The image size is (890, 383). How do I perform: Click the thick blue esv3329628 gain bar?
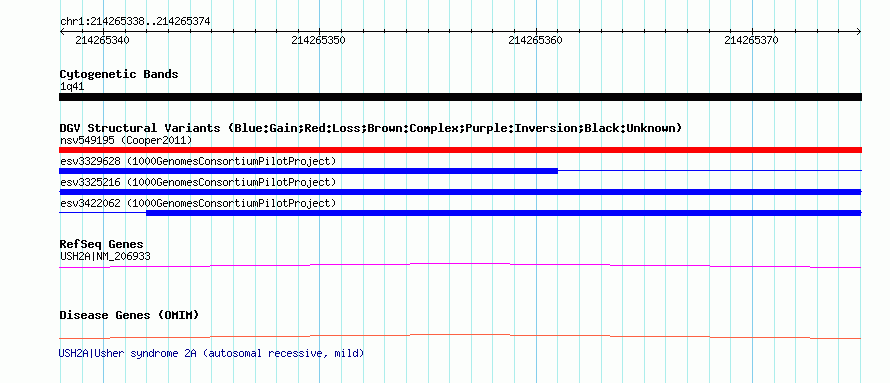[309, 171]
